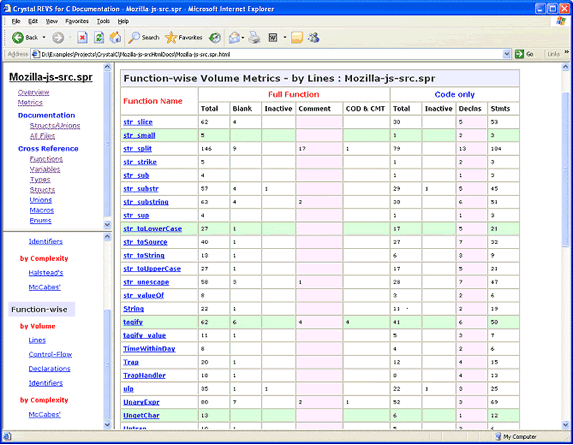Open the View menu

click(52, 21)
